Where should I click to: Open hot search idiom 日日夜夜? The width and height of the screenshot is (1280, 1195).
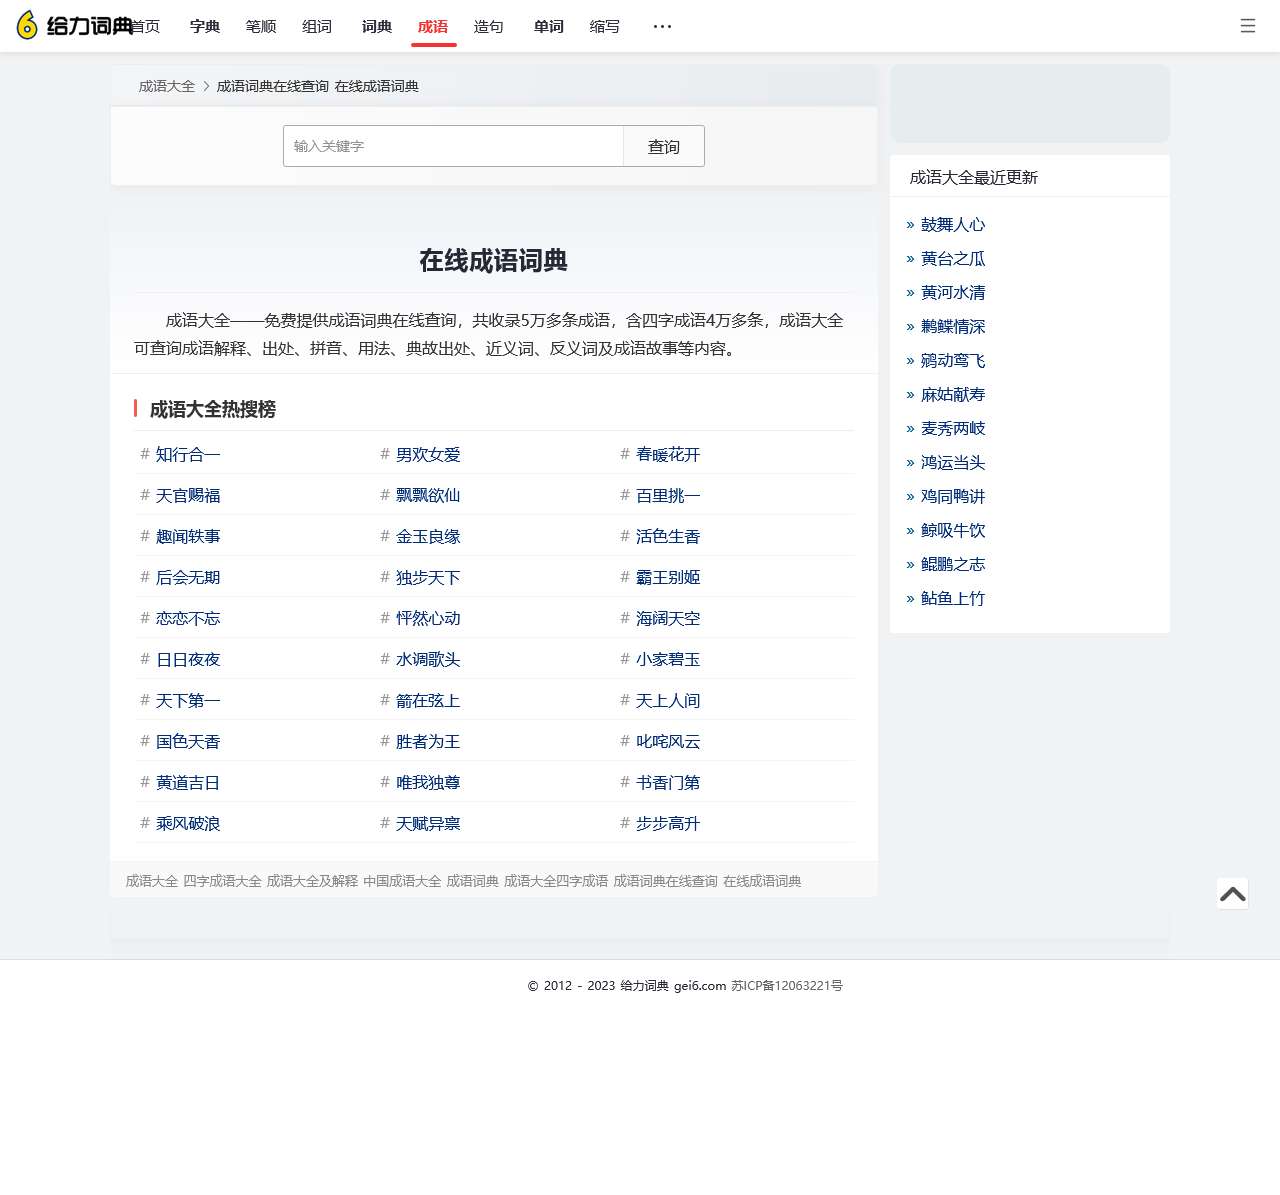188,659
